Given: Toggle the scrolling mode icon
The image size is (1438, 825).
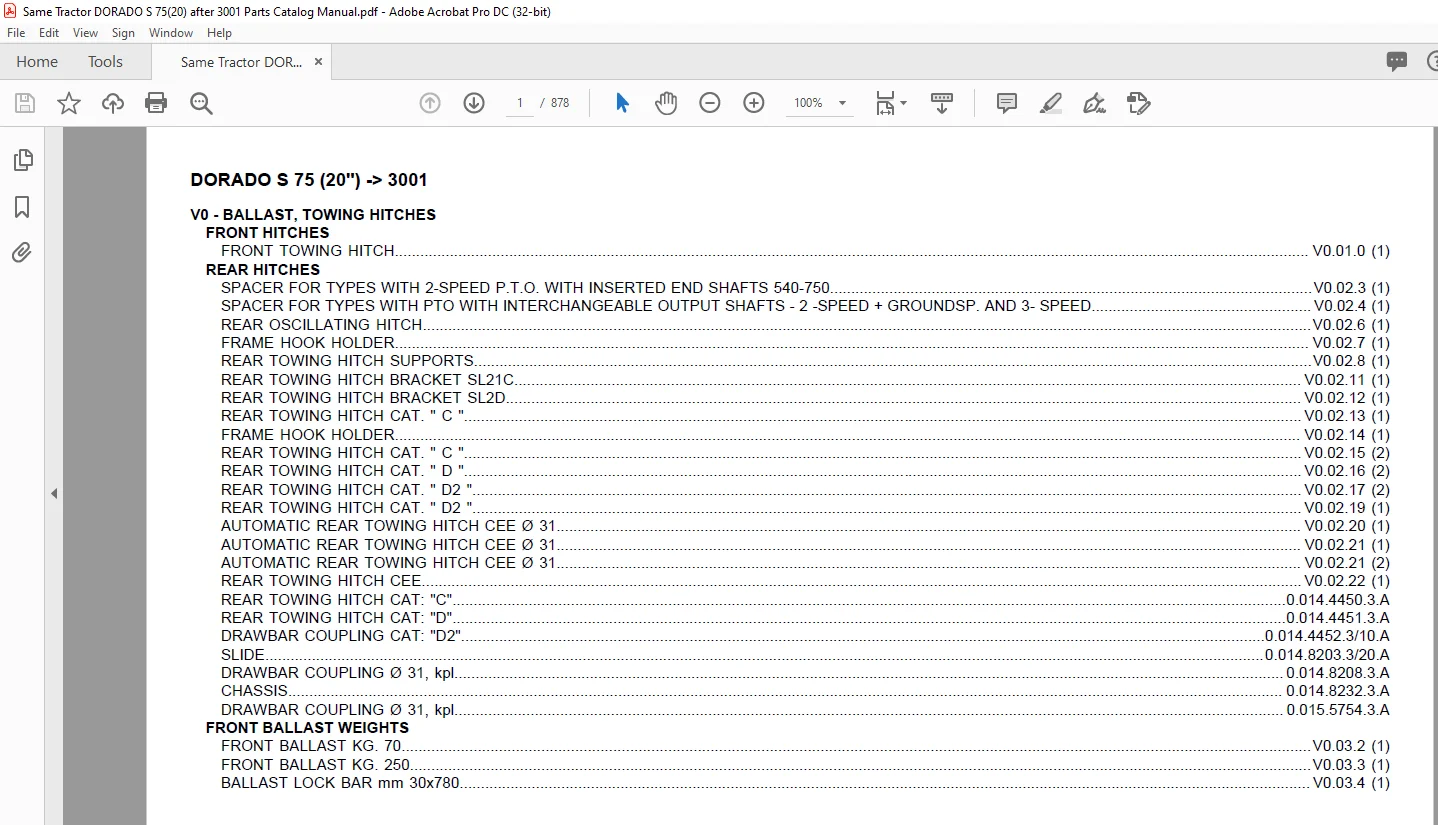Looking at the screenshot, I should tap(942, 103).
